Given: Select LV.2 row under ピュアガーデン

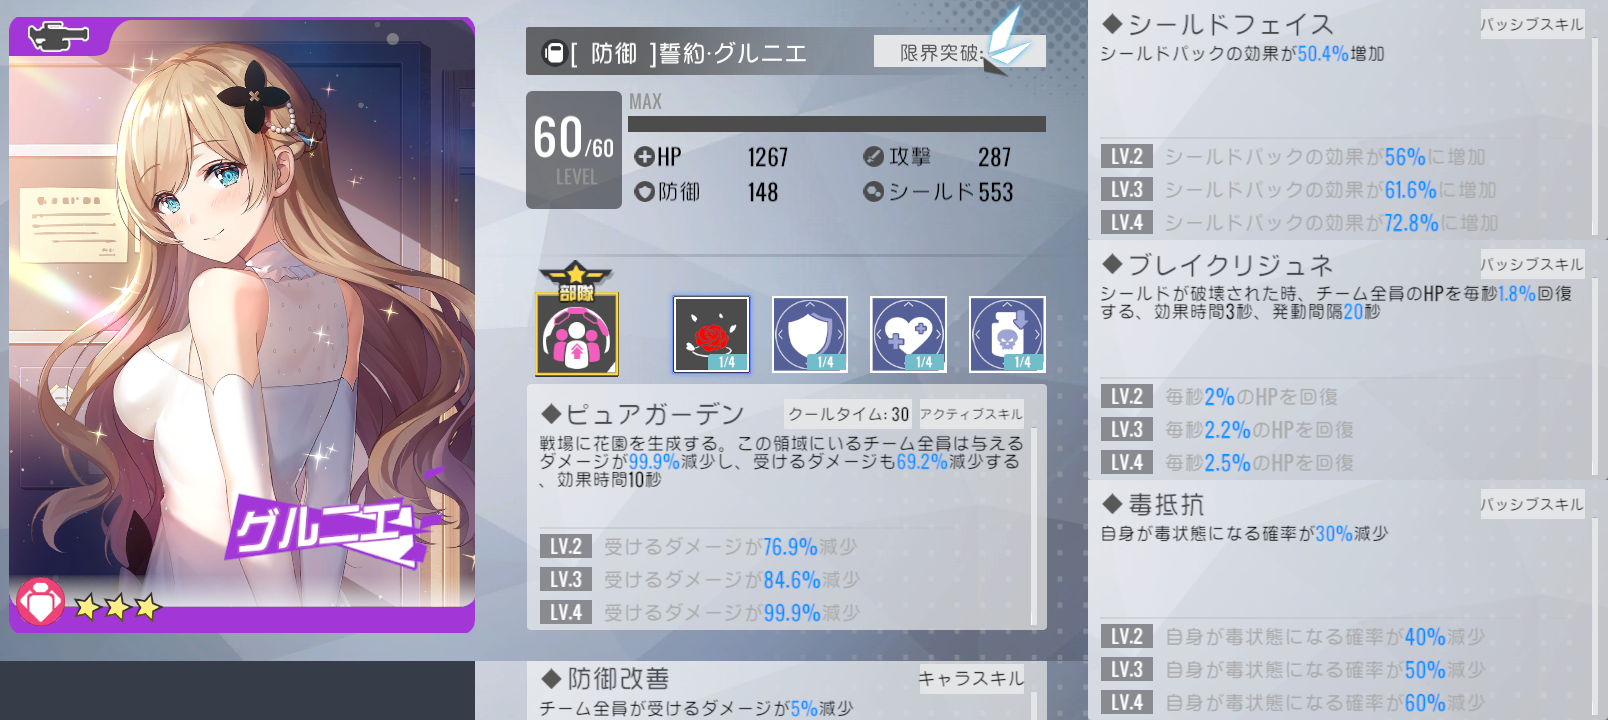Looking at the screenshot, I should (783, 546).
